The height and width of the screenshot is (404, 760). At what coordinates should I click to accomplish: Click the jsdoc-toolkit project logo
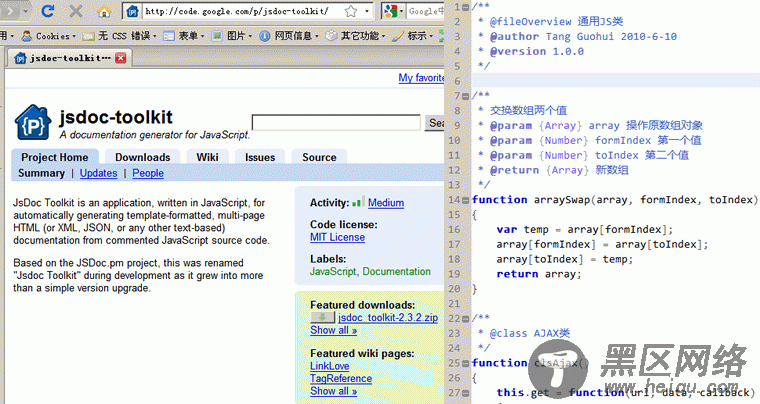[x=32, y=122]
